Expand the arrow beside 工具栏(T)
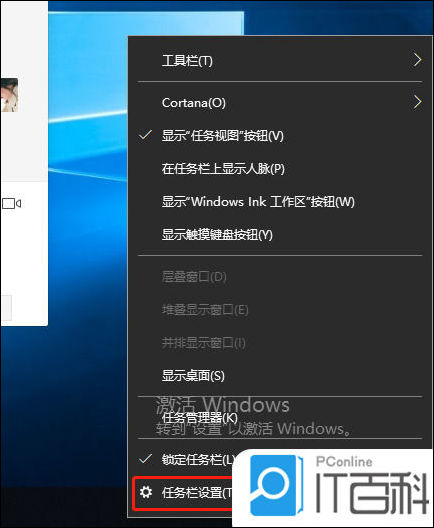This screenshot has width=434, height=528. click(x=418, y=61)
